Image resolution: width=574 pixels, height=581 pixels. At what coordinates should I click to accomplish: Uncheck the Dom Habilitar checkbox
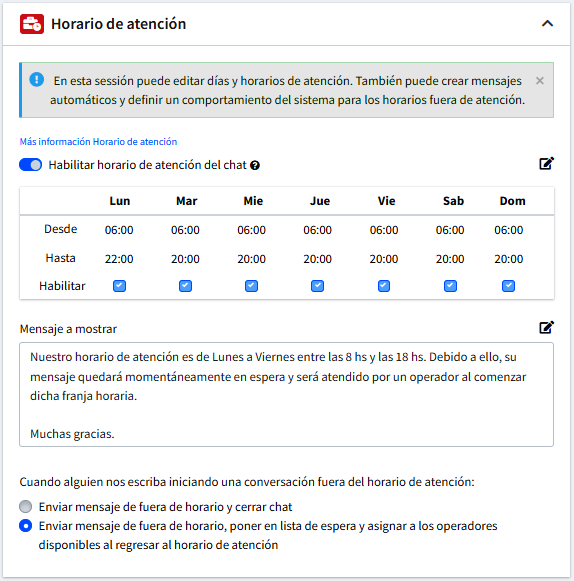coord(508,286)
